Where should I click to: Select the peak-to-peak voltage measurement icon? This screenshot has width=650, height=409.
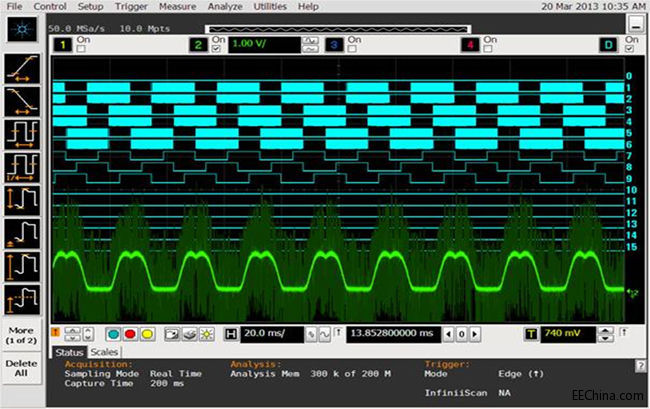[22, 199]
